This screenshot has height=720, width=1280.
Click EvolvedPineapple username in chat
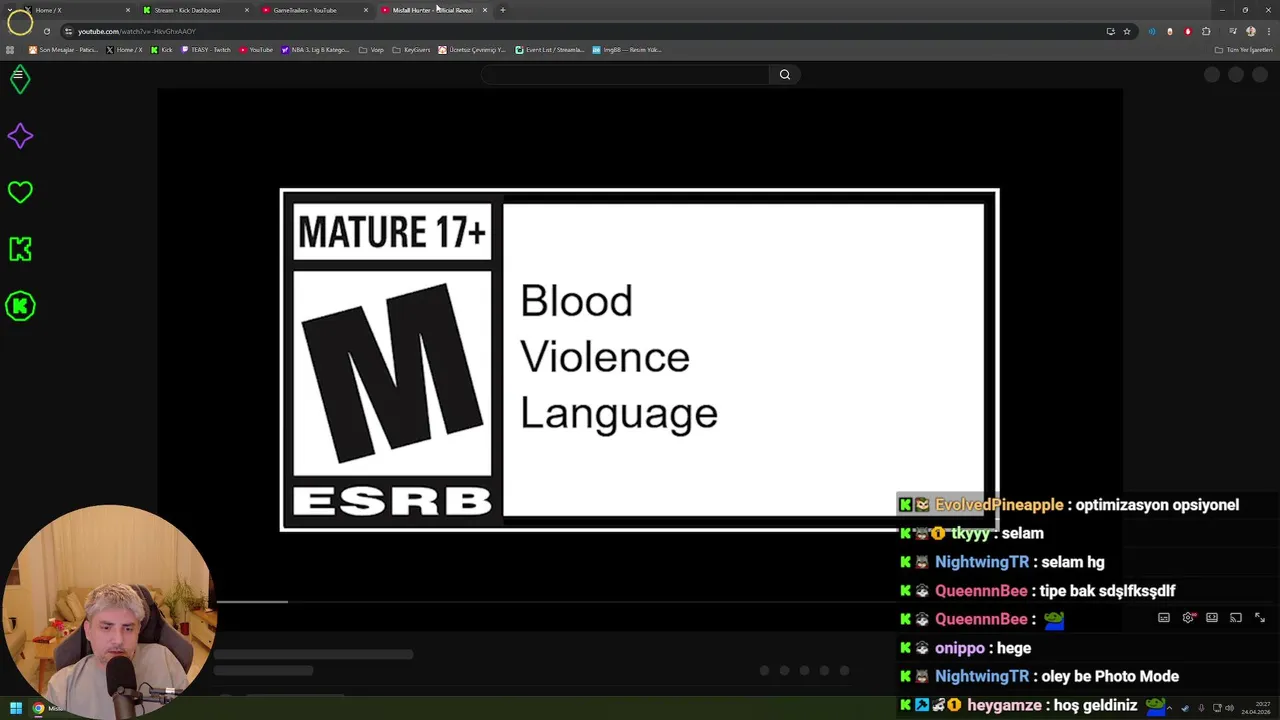click(999, 505)
